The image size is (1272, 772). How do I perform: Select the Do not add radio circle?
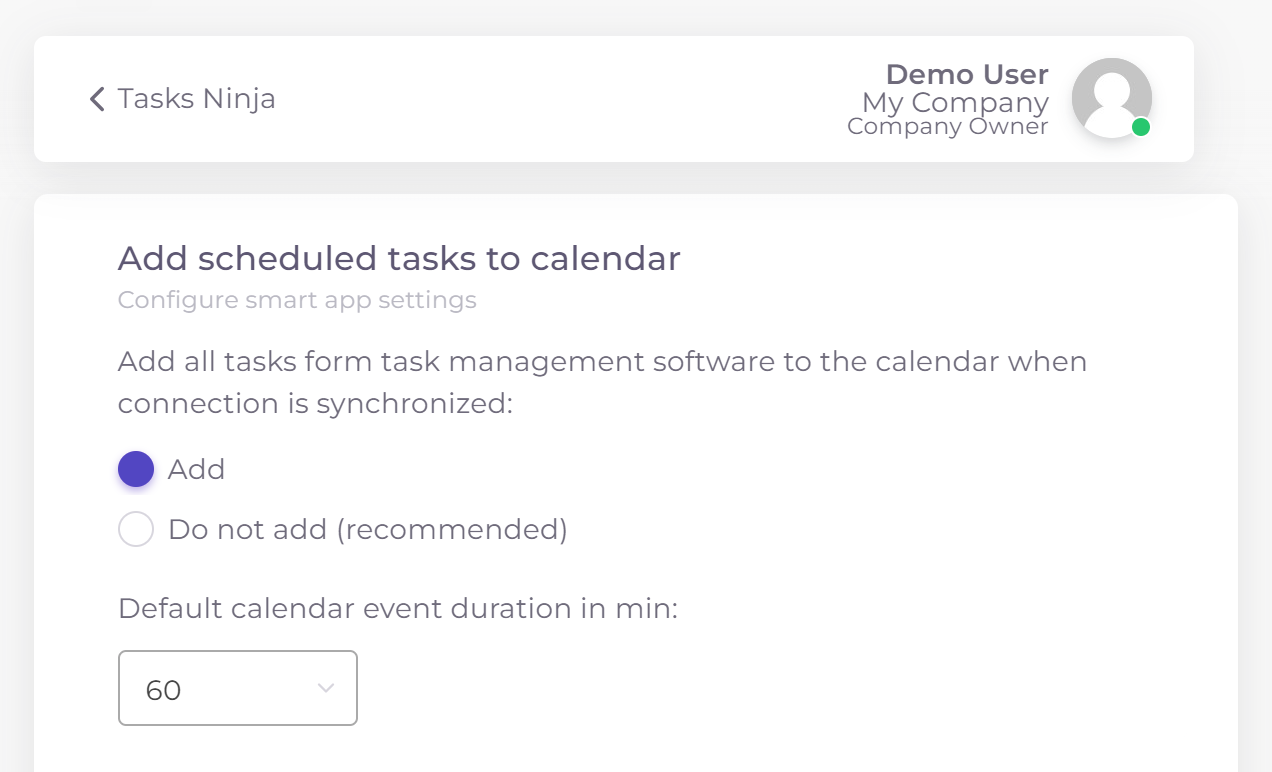[x=136, y=529]
